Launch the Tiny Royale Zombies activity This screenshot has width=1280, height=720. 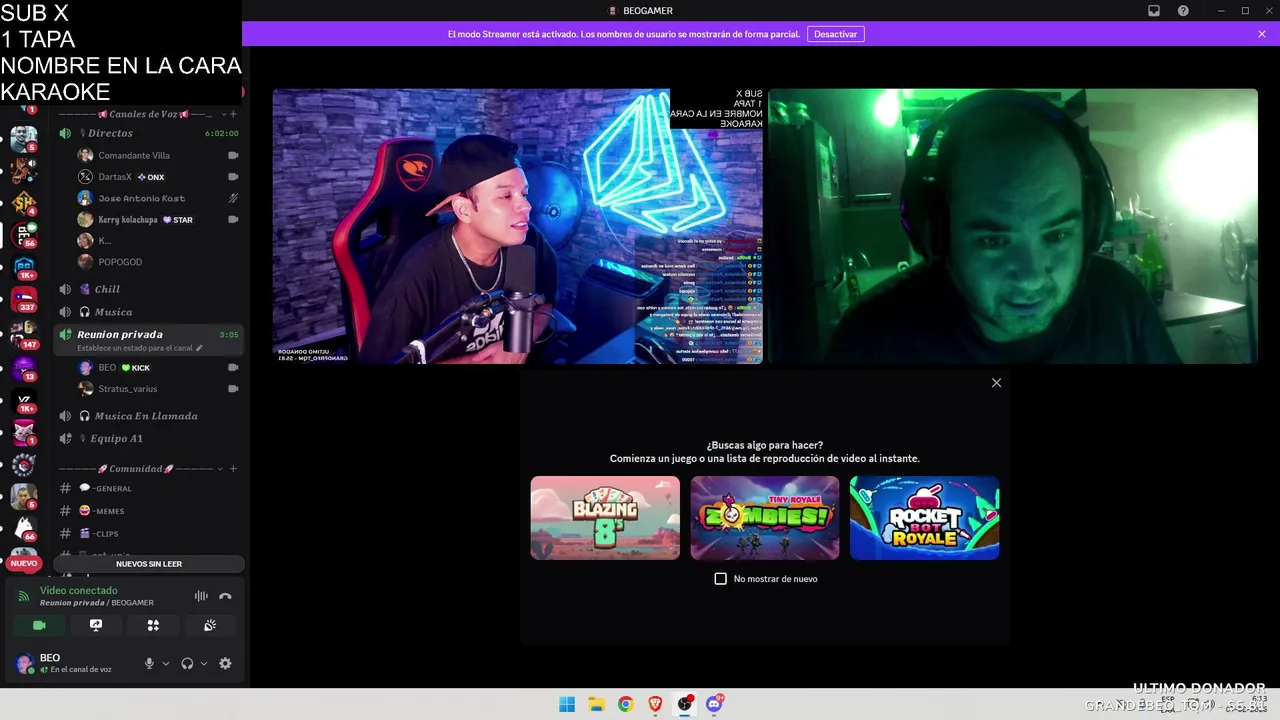[765, 518]
